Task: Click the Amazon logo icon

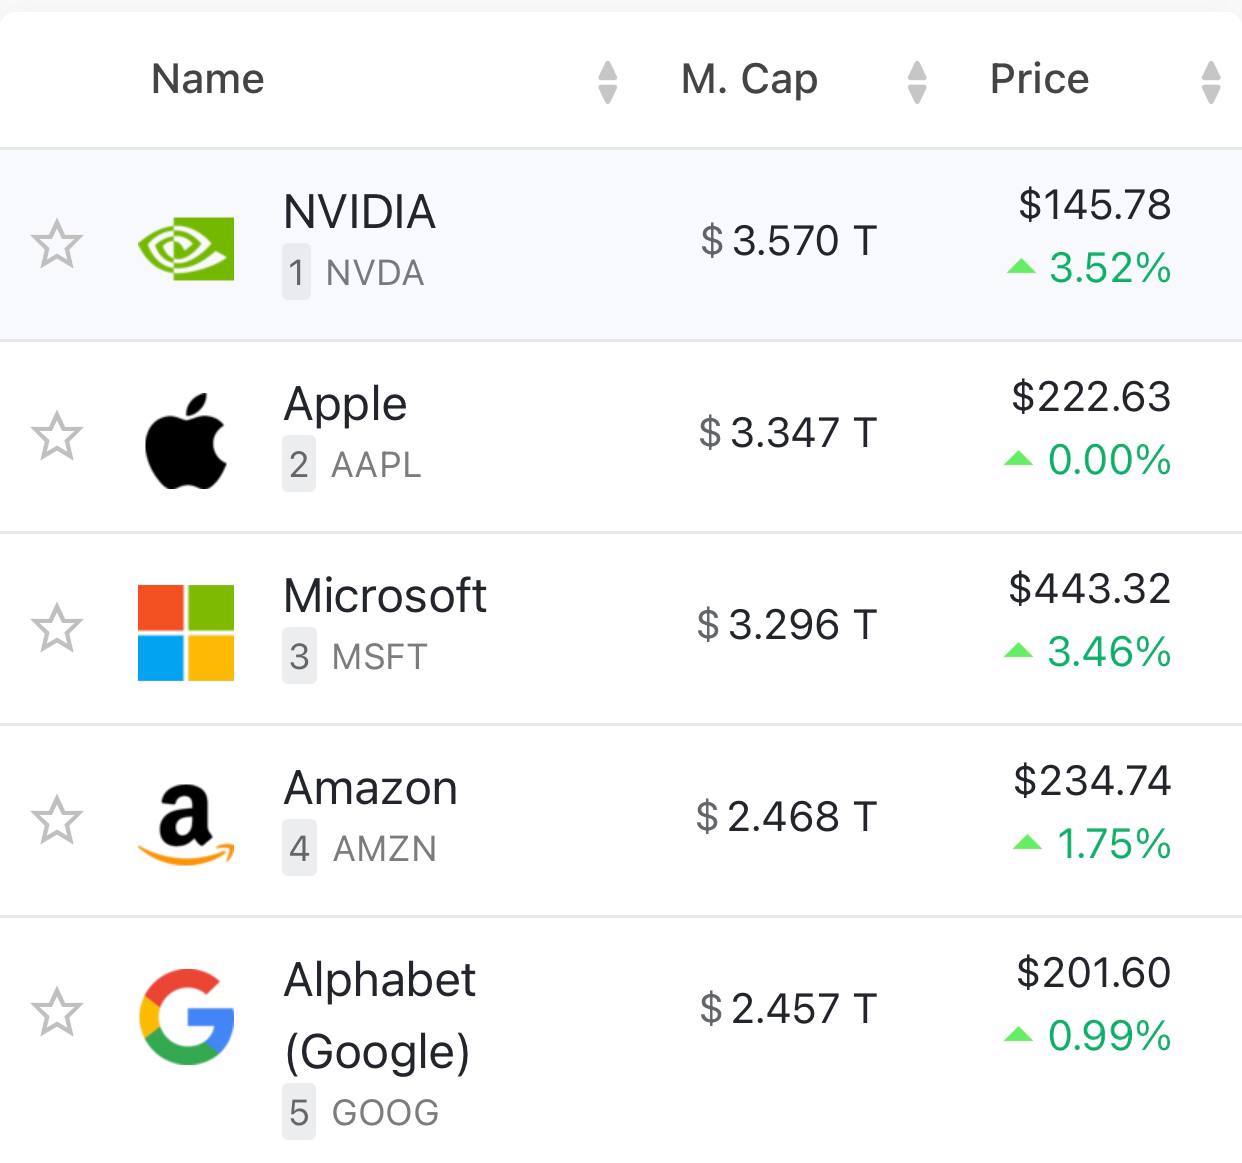Action: coord(186,824)
